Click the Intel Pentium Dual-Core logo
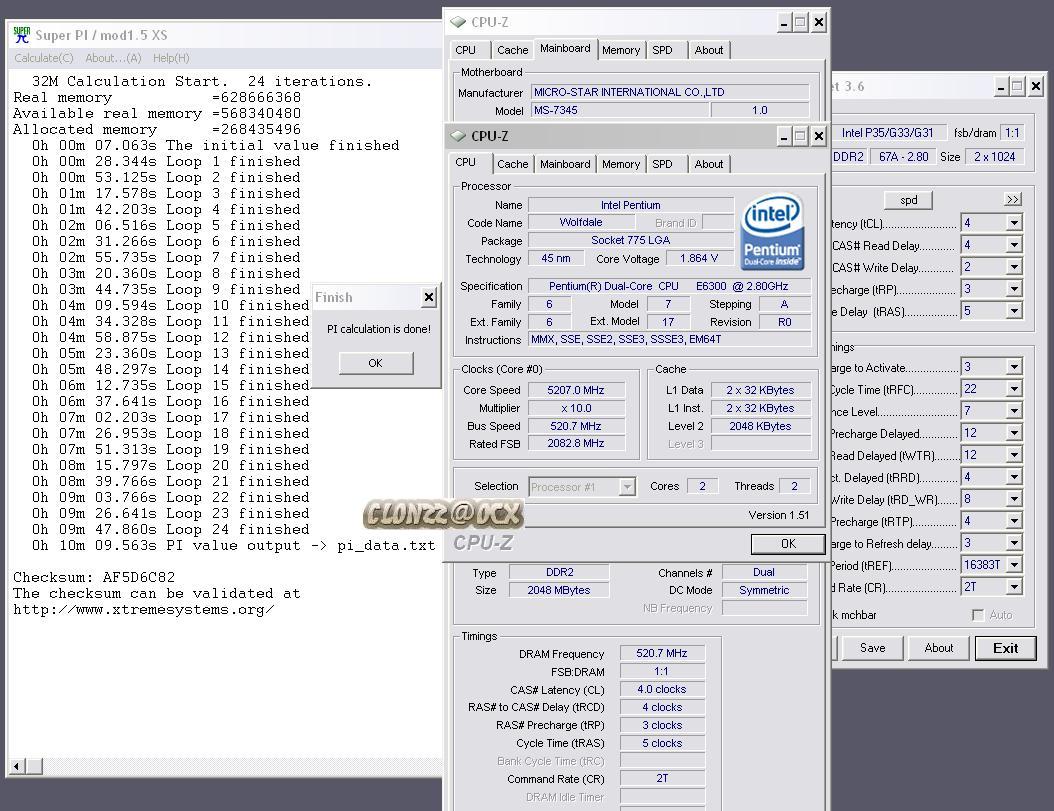 click(x=772, y=232)
